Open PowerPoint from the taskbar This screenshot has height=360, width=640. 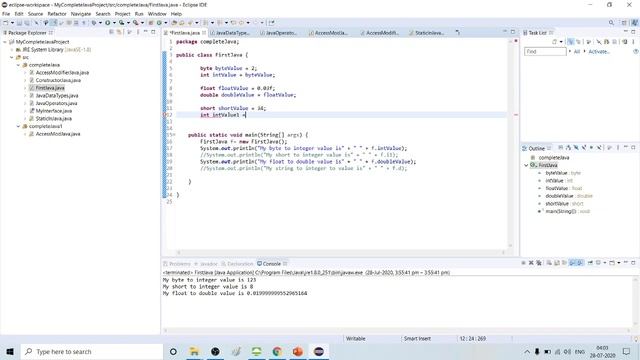[298, 351]
